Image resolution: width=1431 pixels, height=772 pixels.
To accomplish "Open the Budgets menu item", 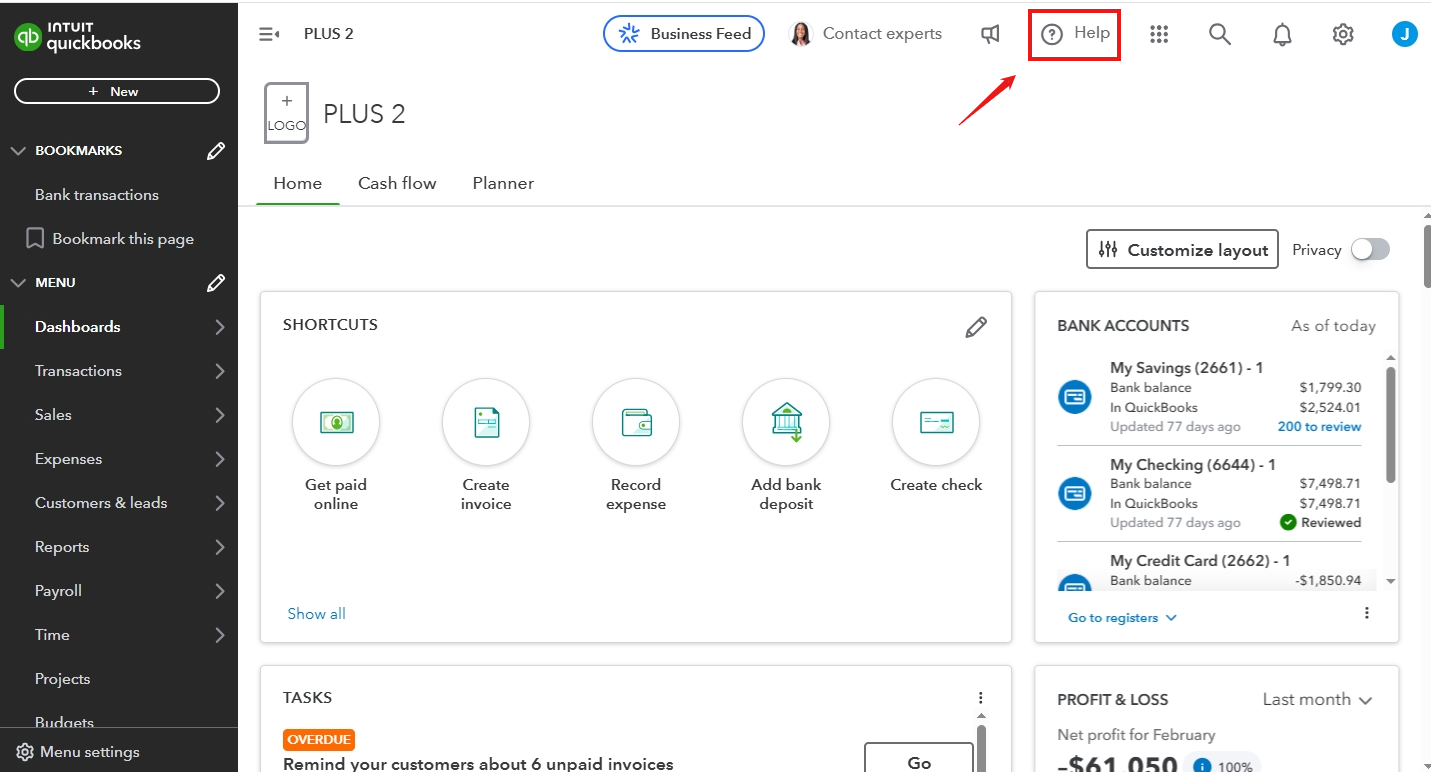I will pos(64,722).
